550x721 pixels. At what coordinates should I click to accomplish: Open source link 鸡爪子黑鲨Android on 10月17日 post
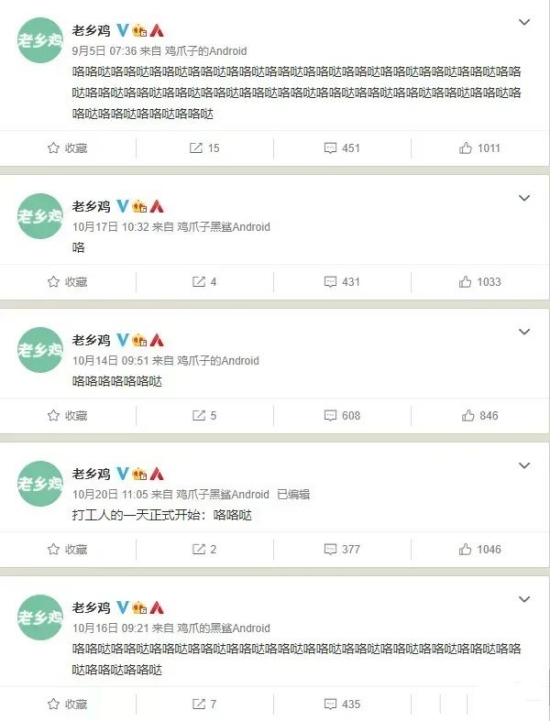tap(223, 227)
